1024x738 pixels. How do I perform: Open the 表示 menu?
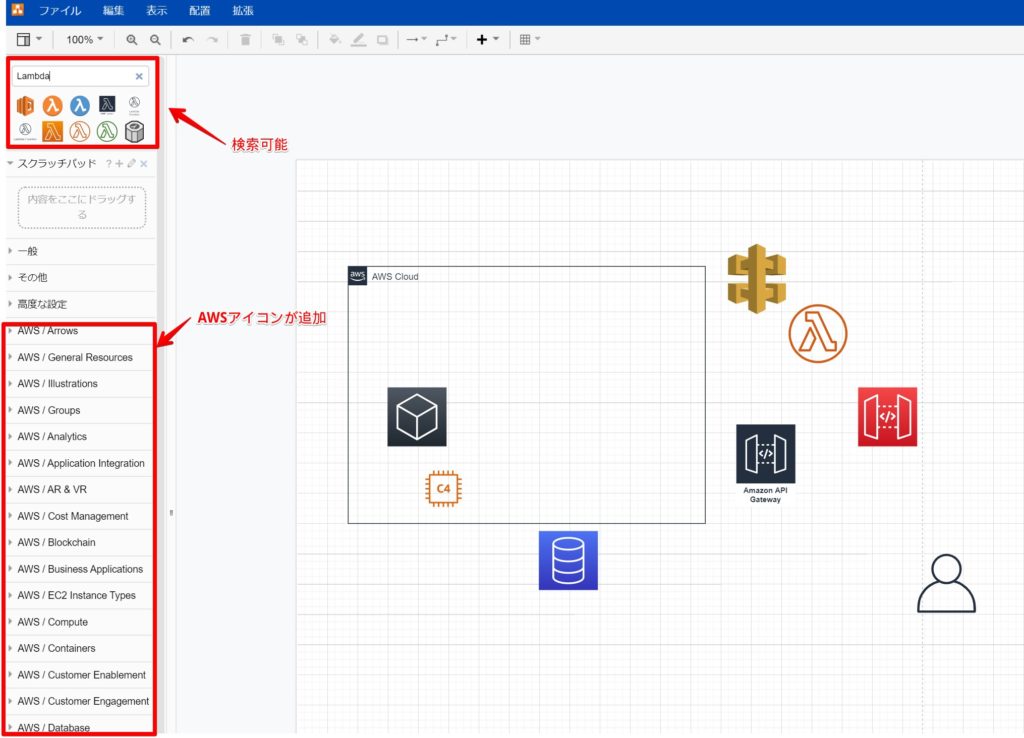coord(156,10)
